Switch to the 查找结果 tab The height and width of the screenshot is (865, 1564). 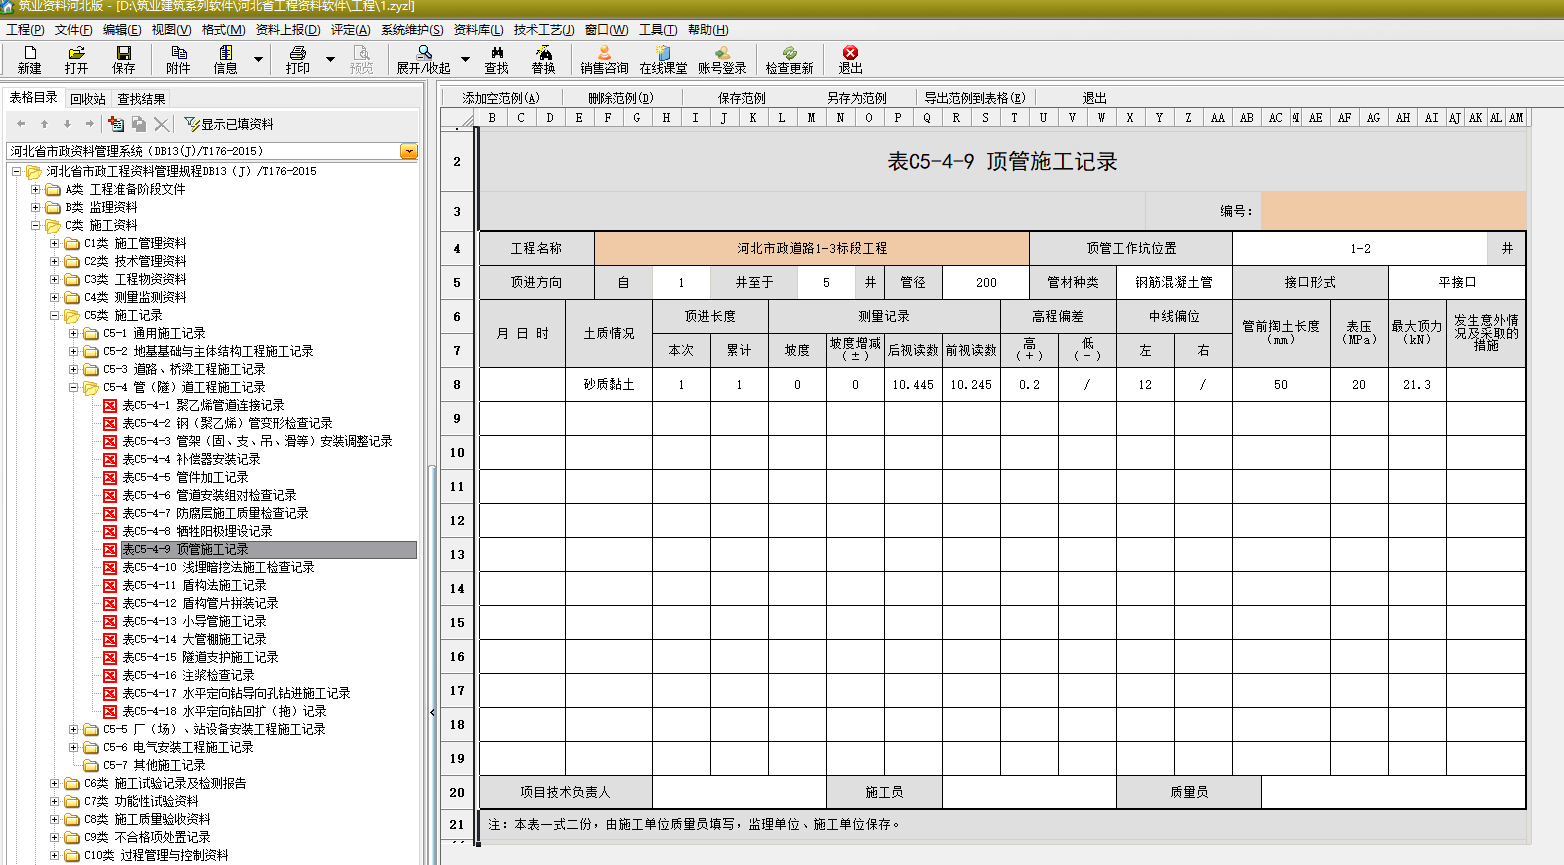click(141, 99)
